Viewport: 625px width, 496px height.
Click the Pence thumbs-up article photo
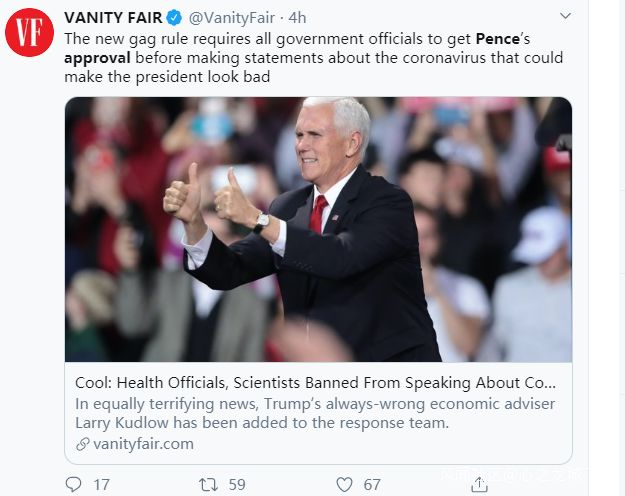pos(318,229)
